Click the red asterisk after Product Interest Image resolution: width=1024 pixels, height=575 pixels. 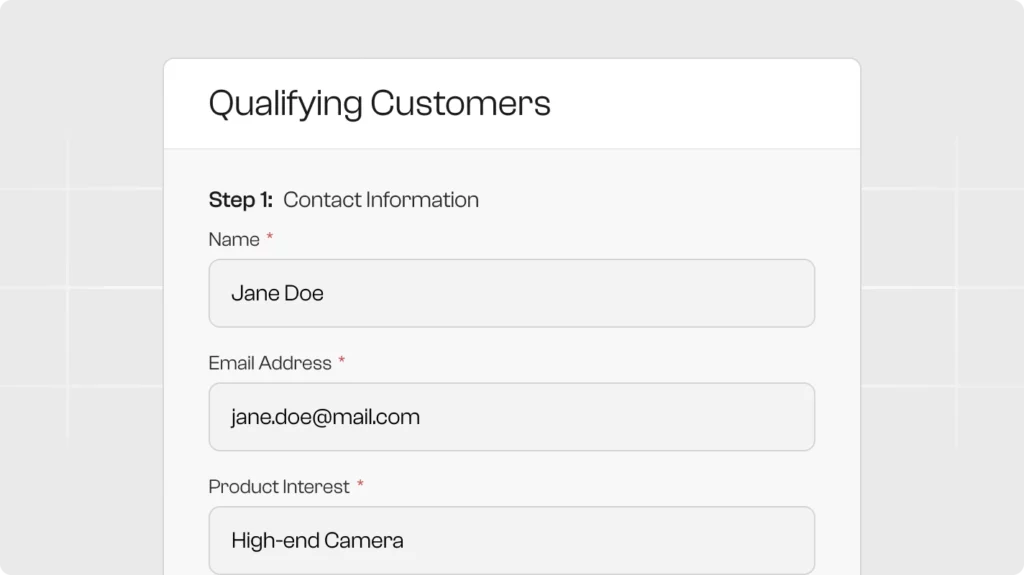click(x=361, y=485)
